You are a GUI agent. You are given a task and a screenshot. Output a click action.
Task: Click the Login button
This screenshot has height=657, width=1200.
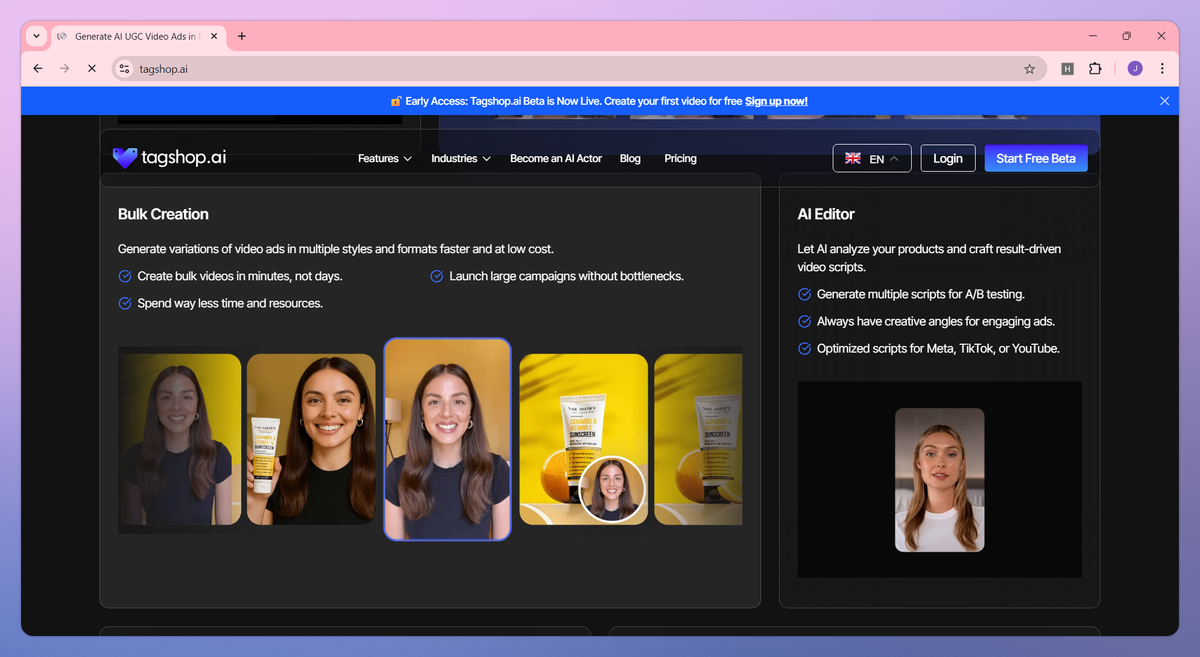(x=947, y=159)
